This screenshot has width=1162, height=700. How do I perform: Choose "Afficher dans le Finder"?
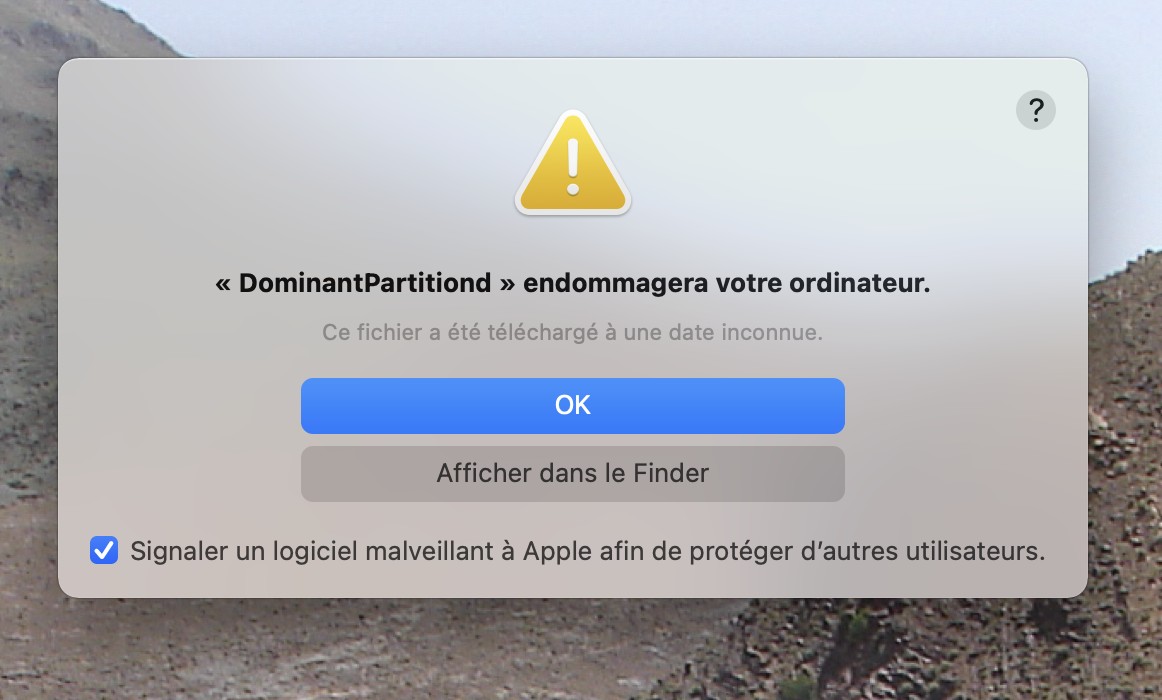[x=572, y=473]
